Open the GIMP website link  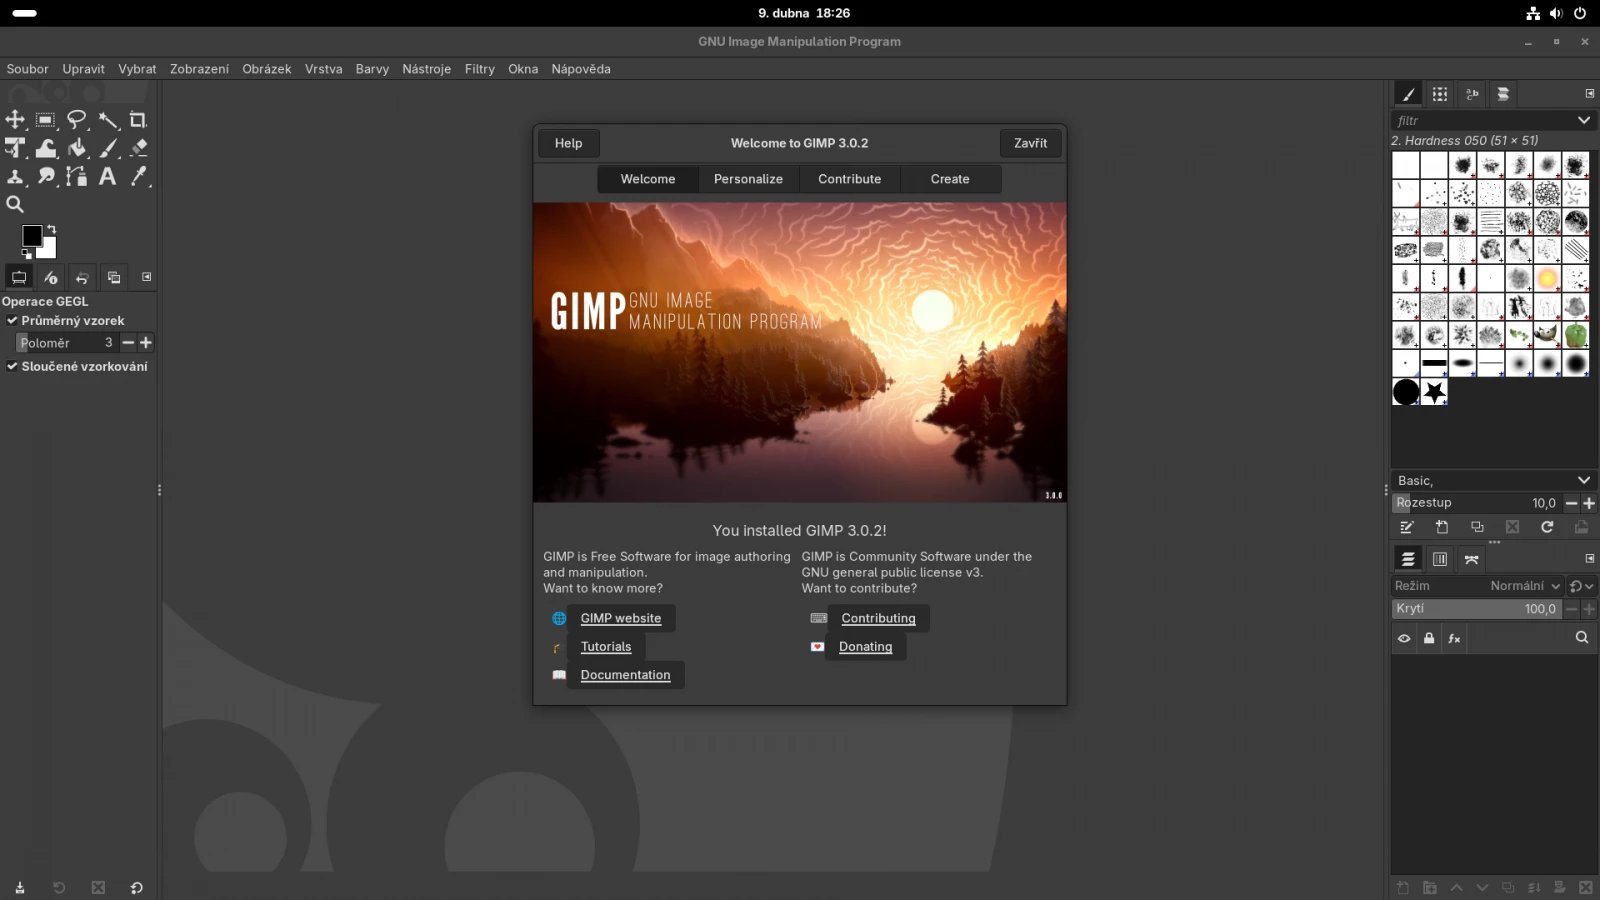pos(621,618)
